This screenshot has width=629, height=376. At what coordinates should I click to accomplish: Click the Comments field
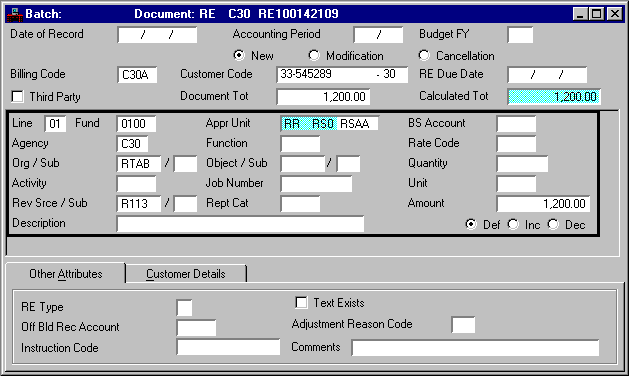click(475, 348)
